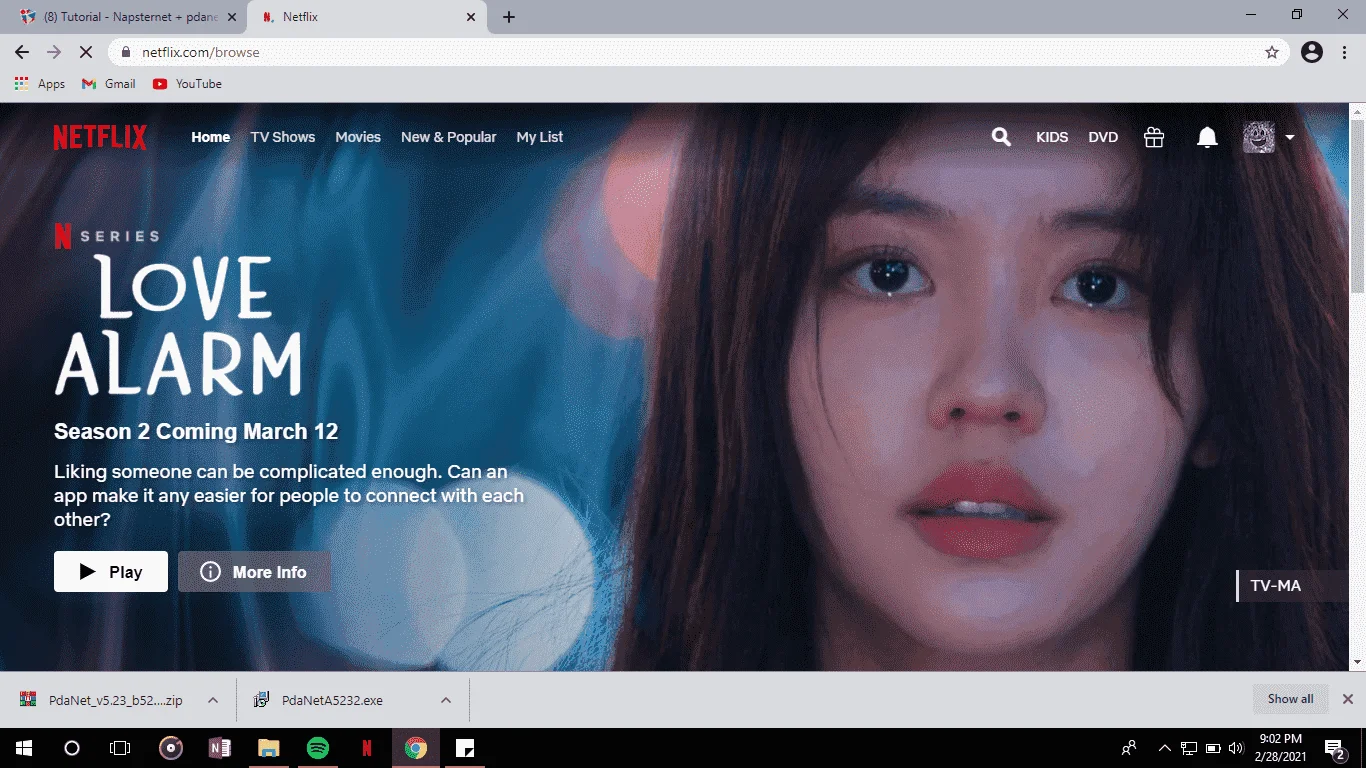Select the Netflix browser tab

coord(366,17)
